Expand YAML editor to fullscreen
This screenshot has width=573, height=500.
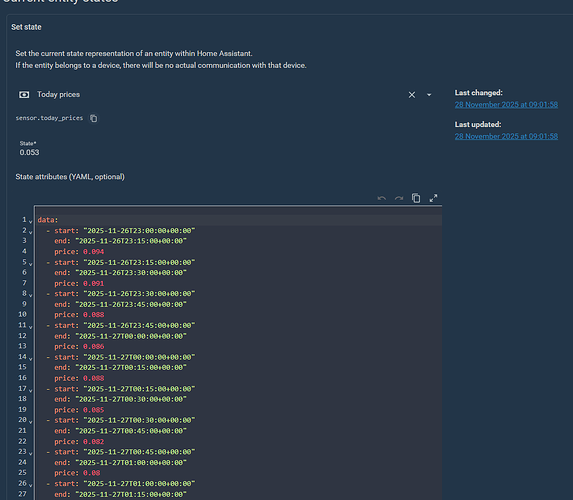pos(433,198)
